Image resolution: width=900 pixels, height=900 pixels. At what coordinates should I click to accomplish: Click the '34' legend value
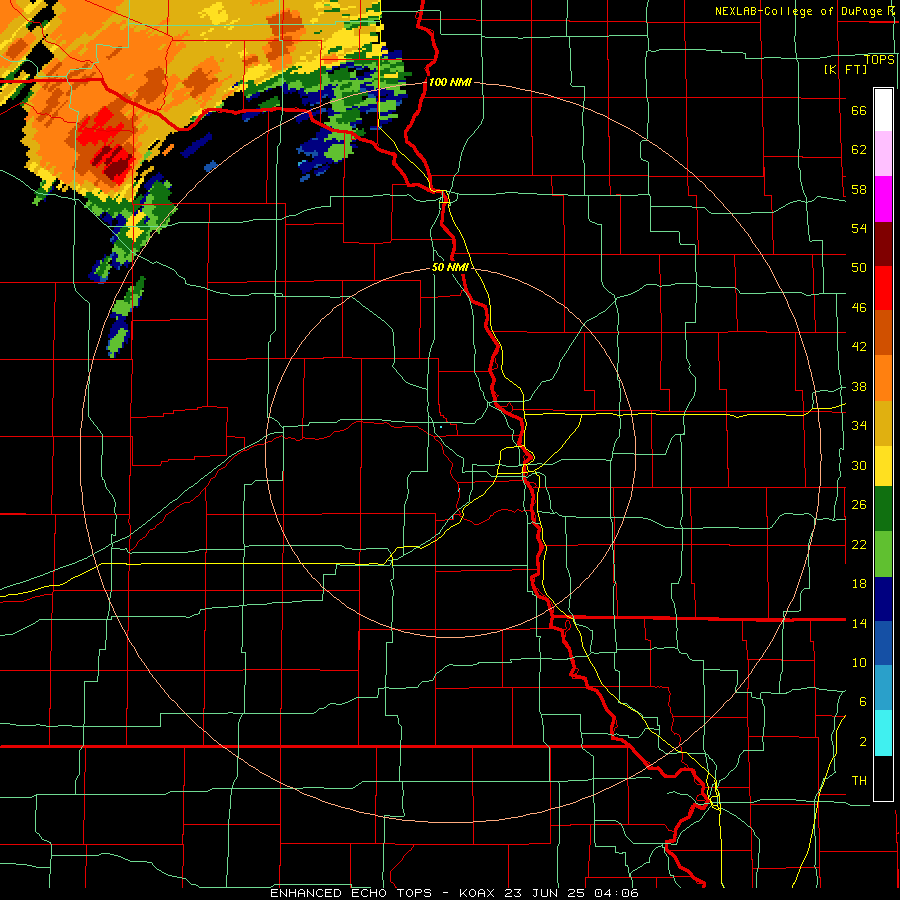pyautogui.click(x=859, y=425)
